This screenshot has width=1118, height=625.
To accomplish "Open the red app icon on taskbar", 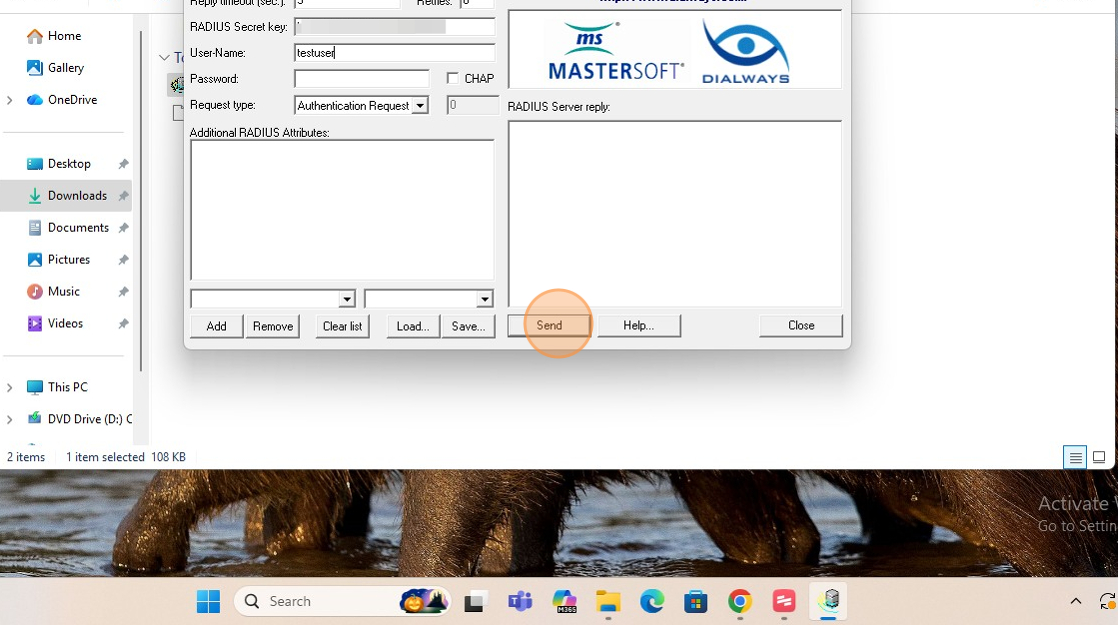I will (x=784, y=601).
